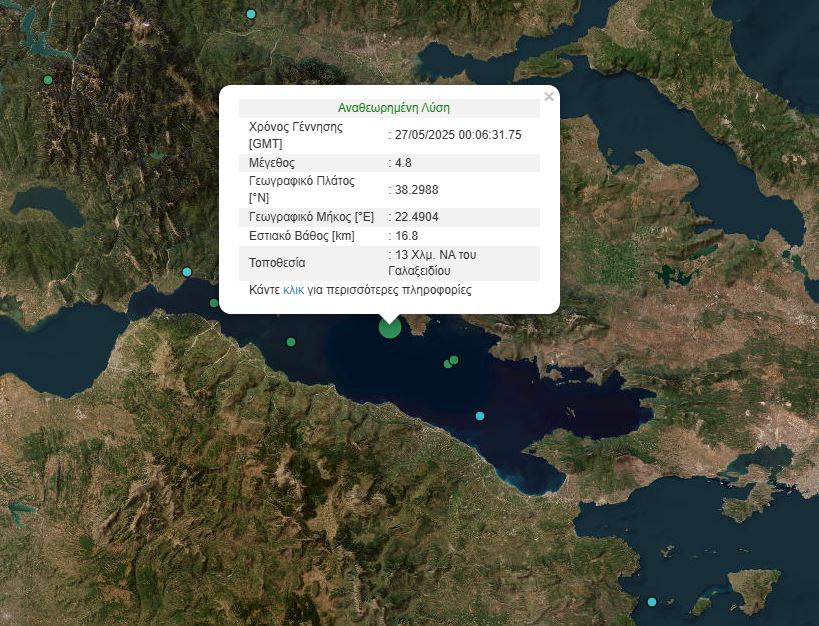Click the 'Μέγεθος' label
Viewport: 819px width, 626px height.
click(x=272, y=163)
